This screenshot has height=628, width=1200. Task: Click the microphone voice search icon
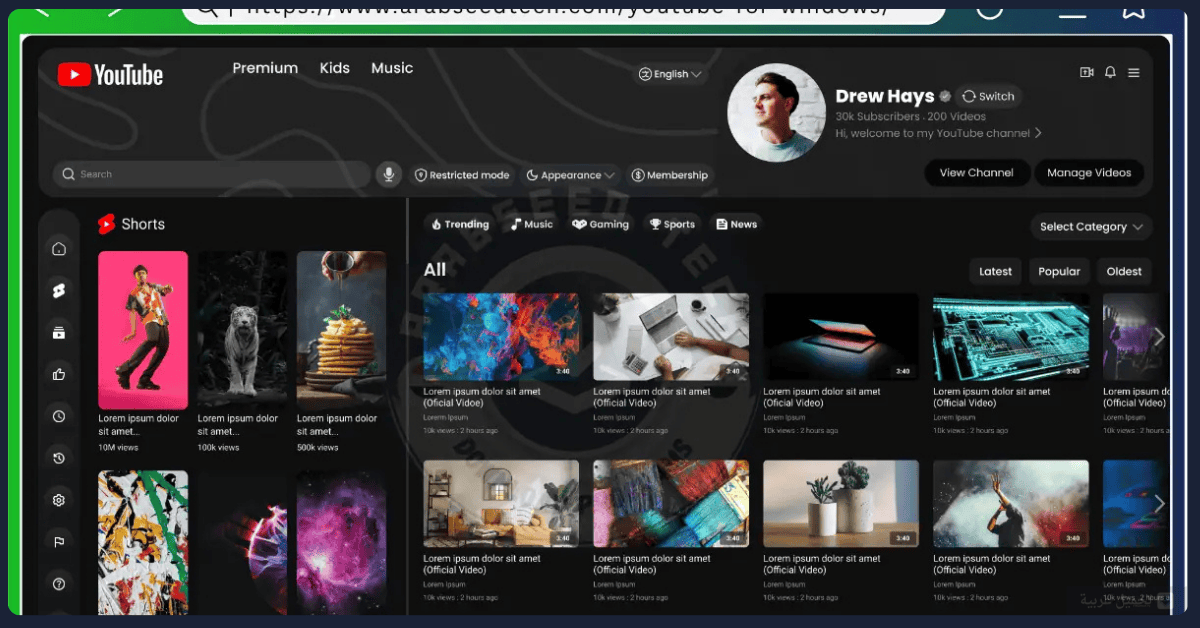pyautogui.click(x=389, y=174)
